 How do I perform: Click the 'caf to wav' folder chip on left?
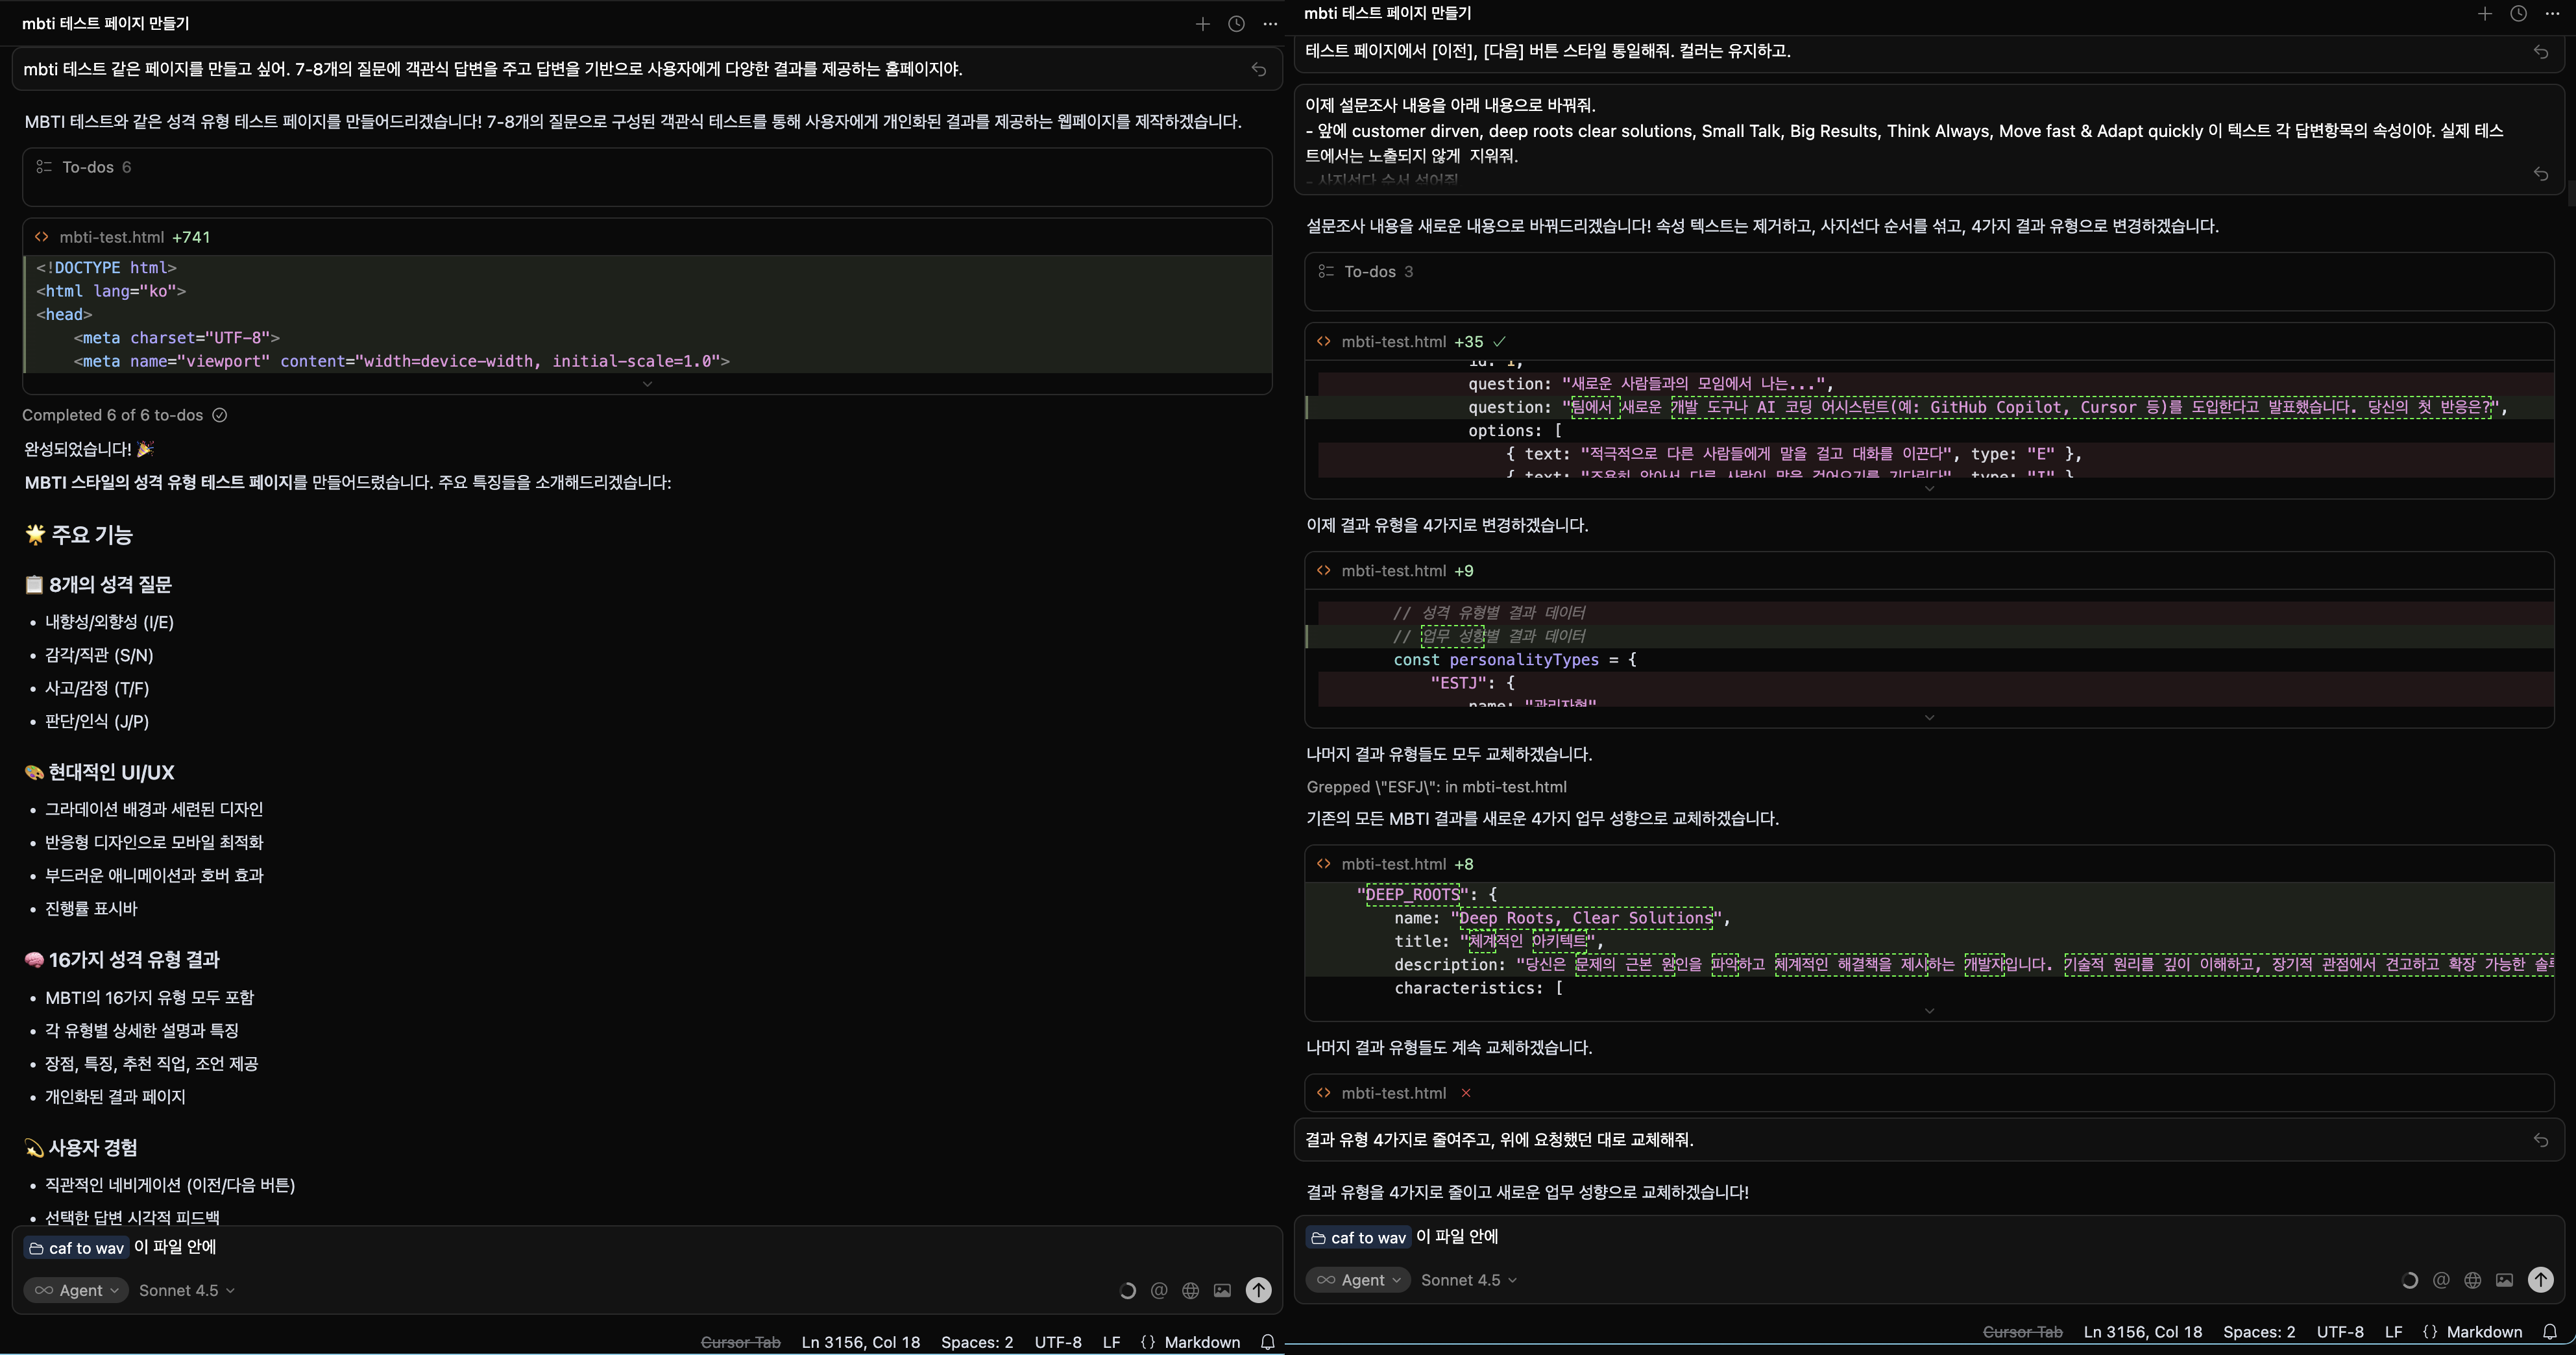pyautogui.click(x=76, y=1248)
